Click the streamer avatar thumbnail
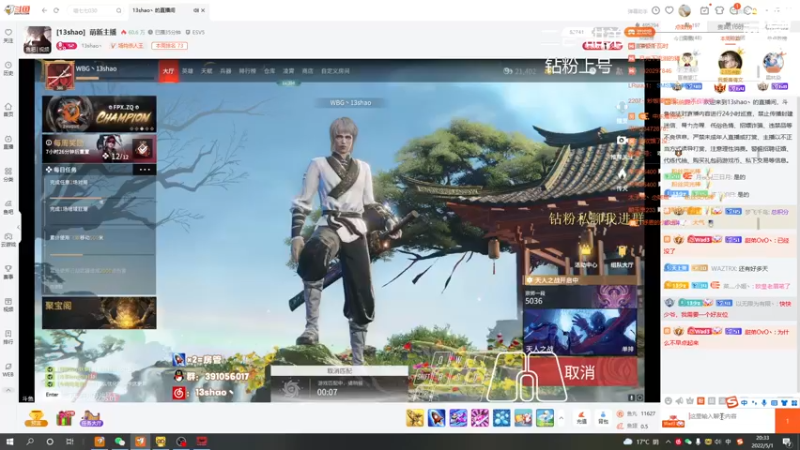800x450 pixels. pyautogui.click(x=37, y=40)
